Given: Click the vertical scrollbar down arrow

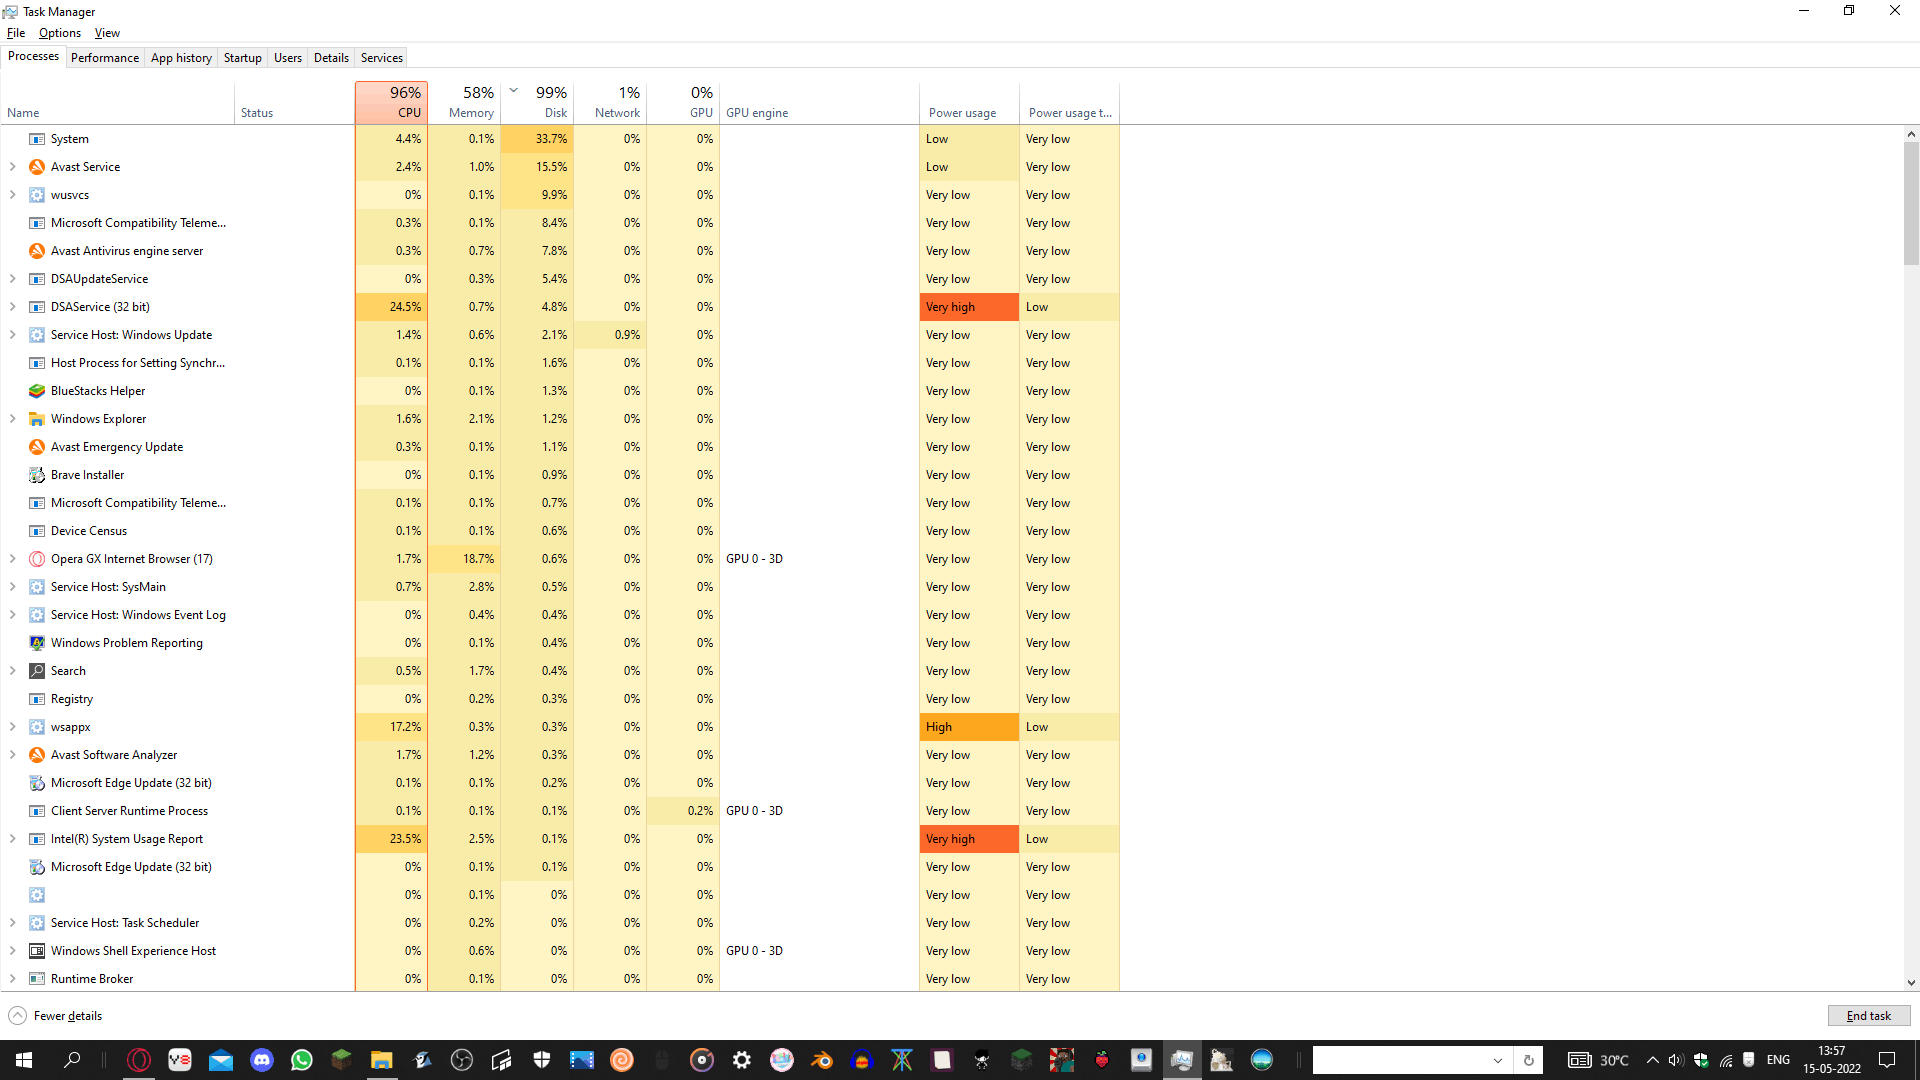Looking at the screenshot, I should 1911,983.
